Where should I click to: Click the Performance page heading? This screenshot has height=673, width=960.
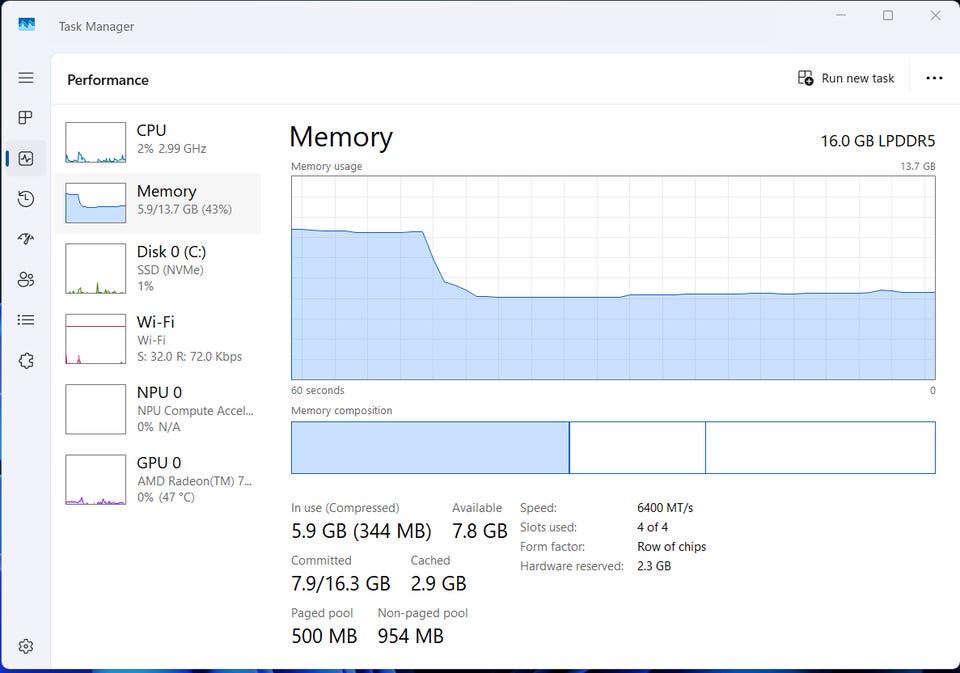(108, 80)
